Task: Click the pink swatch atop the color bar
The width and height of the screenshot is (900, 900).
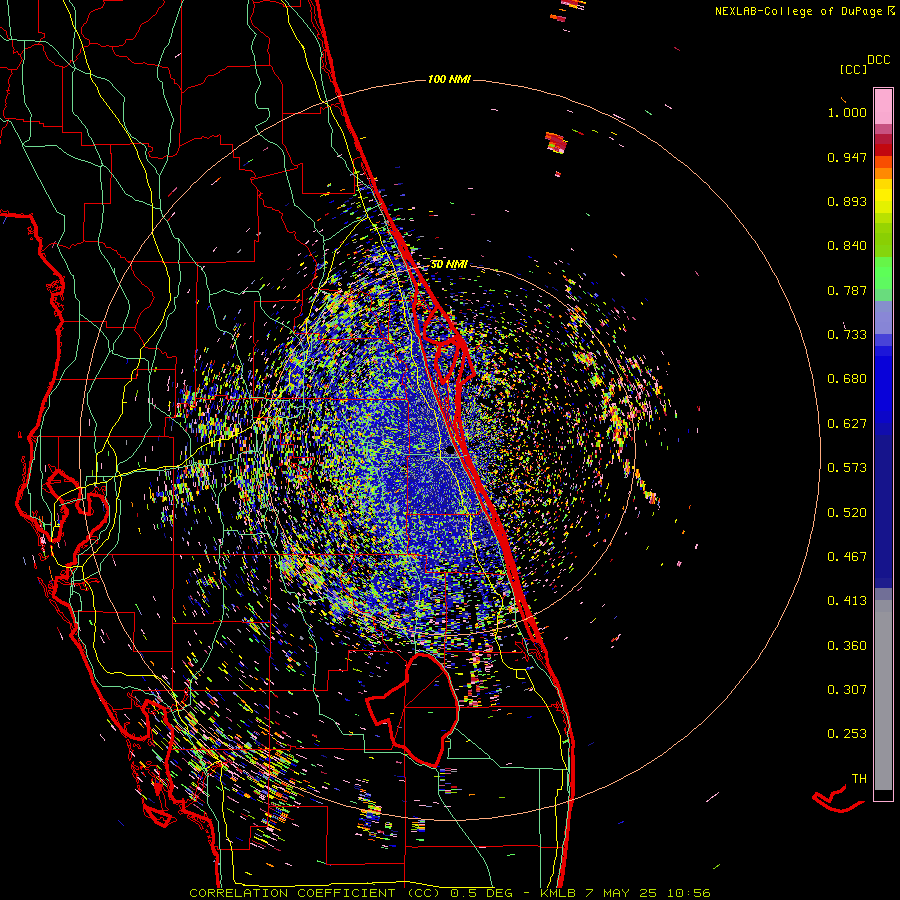Action: click(883, 106)
